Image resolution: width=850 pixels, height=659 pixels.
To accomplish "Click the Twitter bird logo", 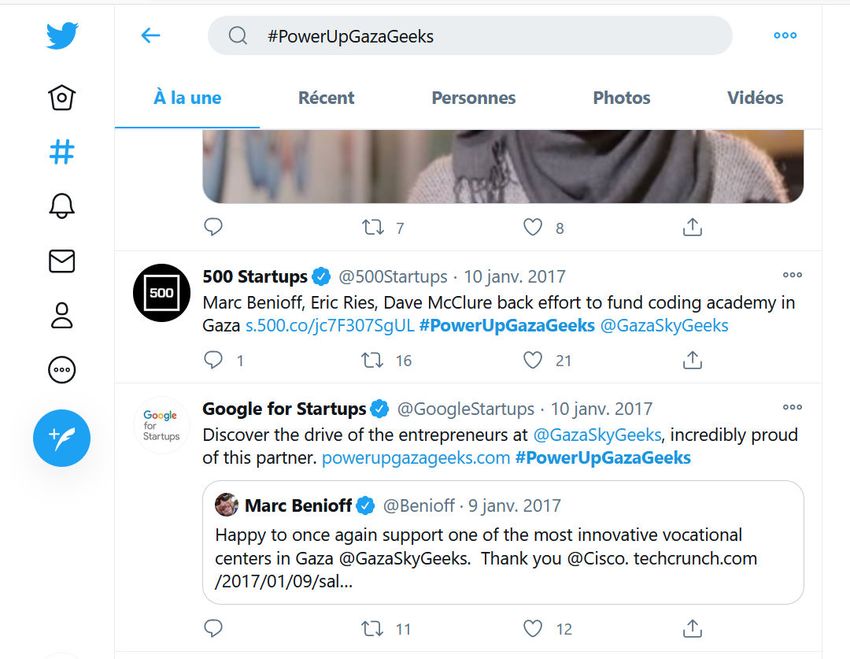I will tap(61, 37).
